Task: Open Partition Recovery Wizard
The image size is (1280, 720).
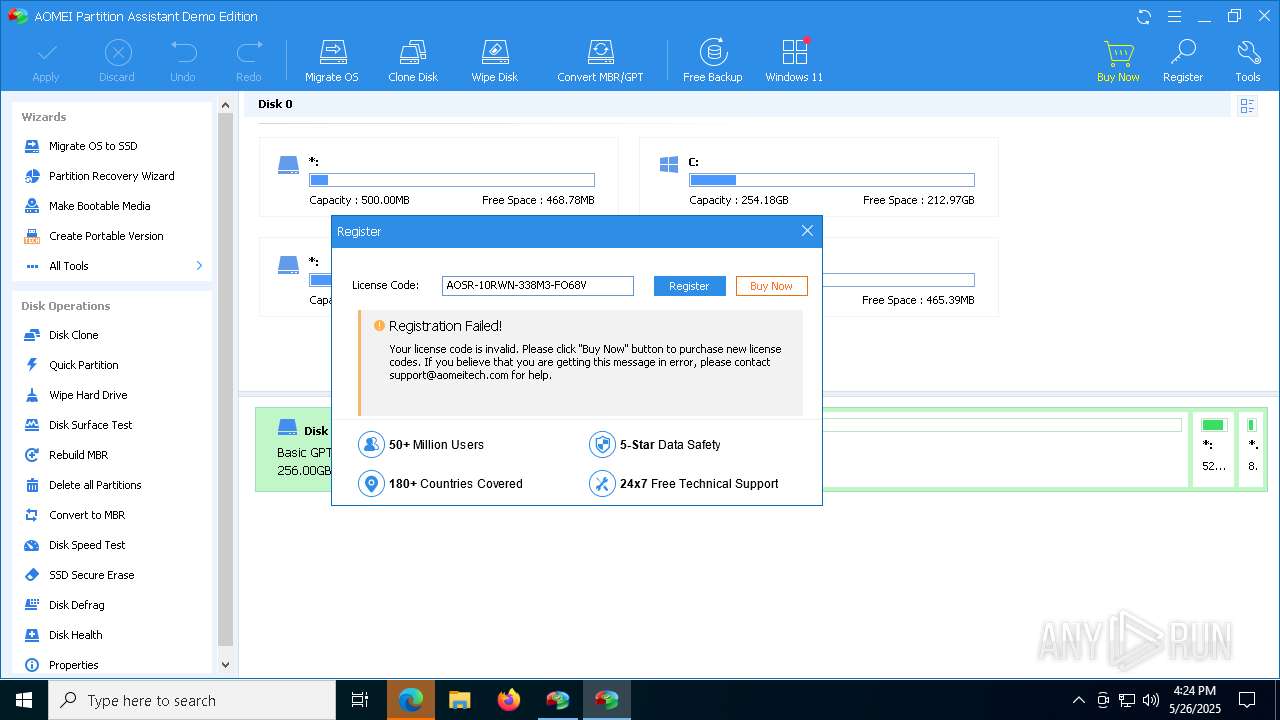Action: click(110, 176)
